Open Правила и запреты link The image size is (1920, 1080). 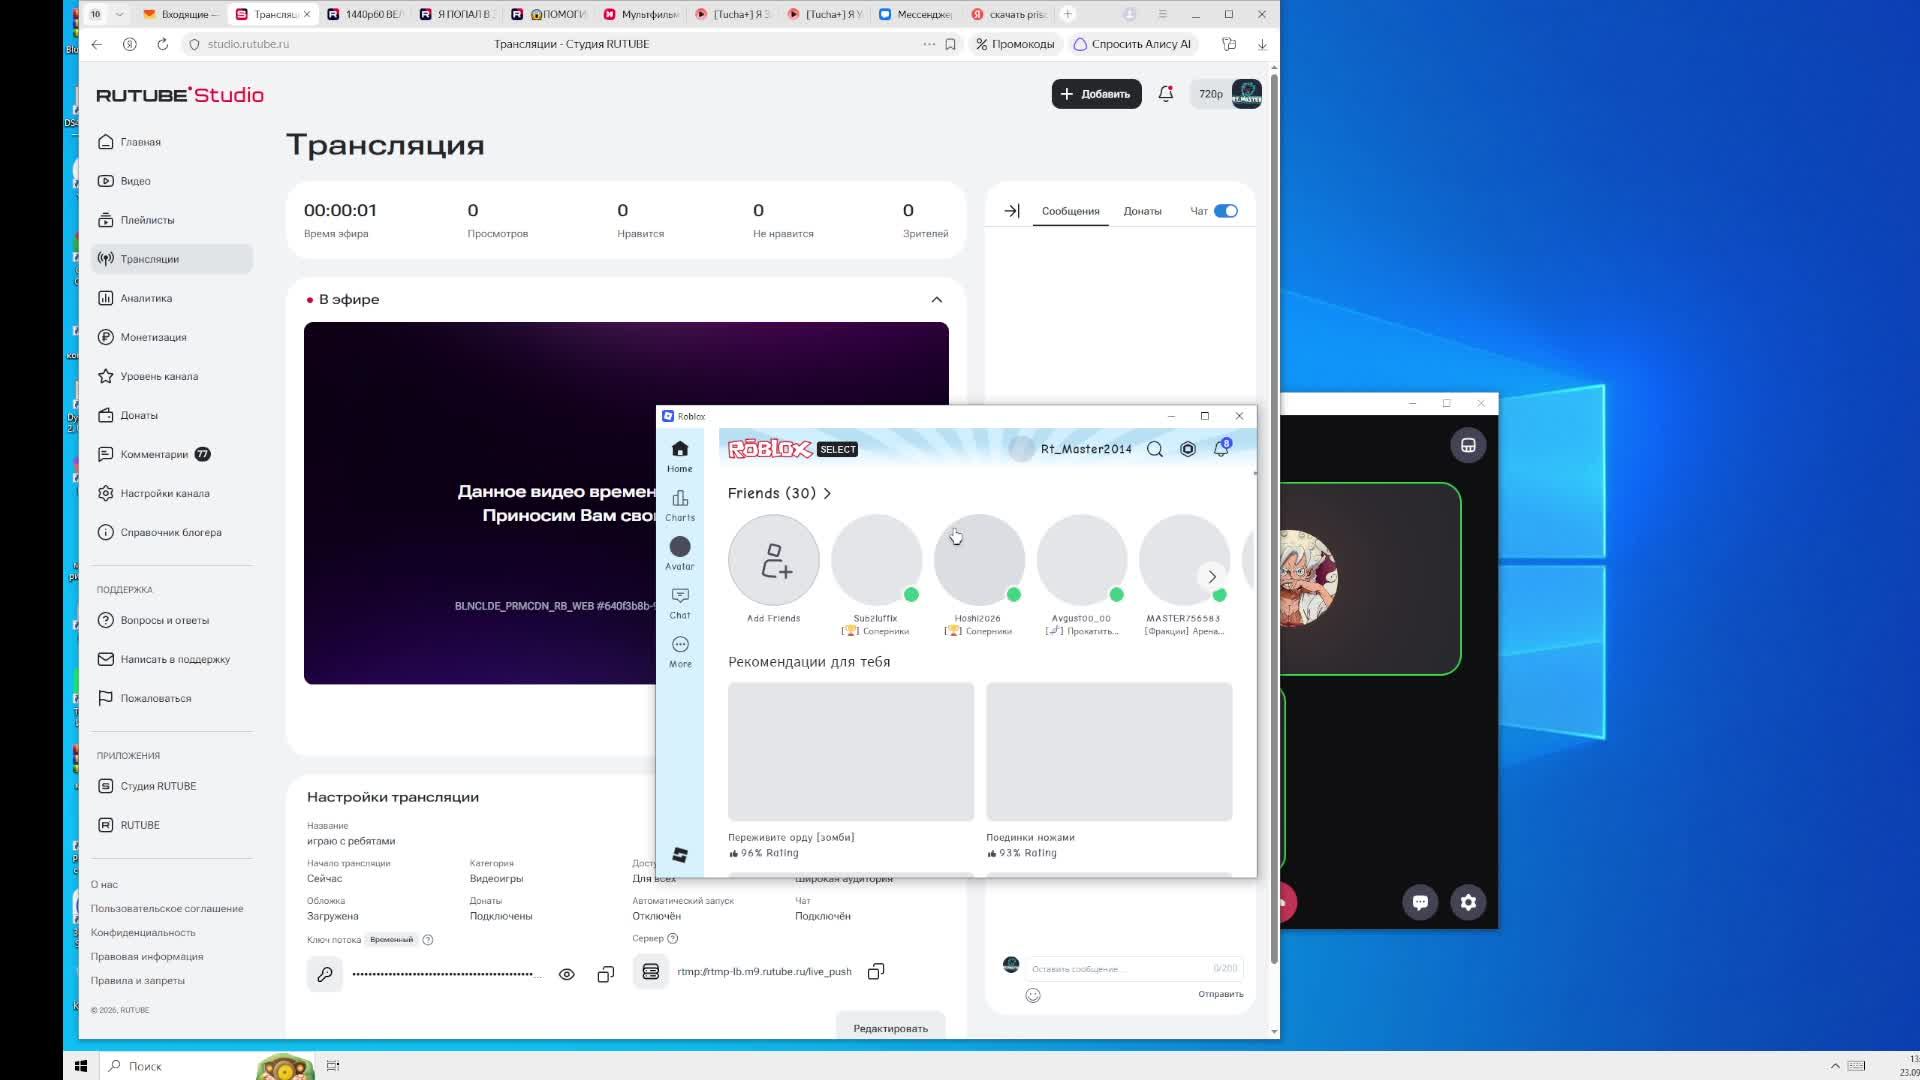pos(138,981)
